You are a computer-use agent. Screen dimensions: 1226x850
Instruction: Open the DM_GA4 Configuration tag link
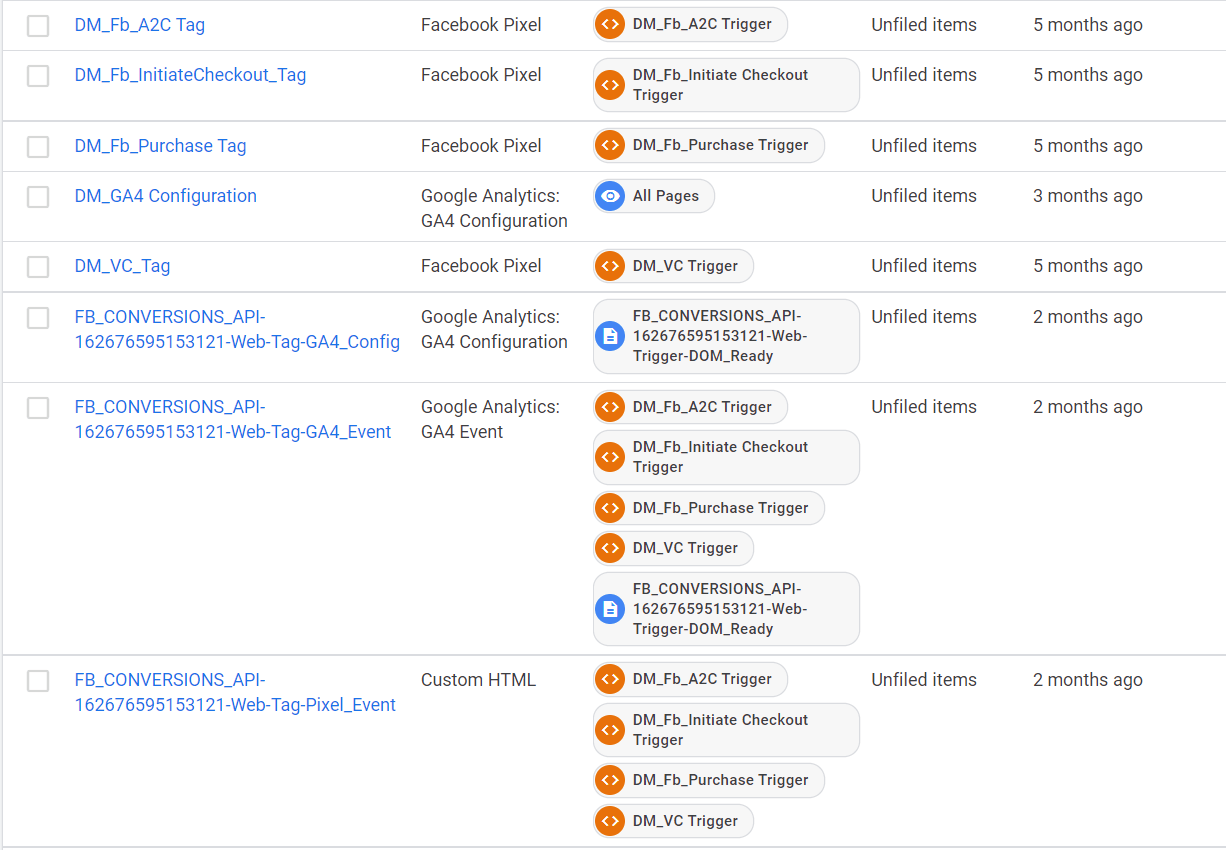(x=165, y=196)
